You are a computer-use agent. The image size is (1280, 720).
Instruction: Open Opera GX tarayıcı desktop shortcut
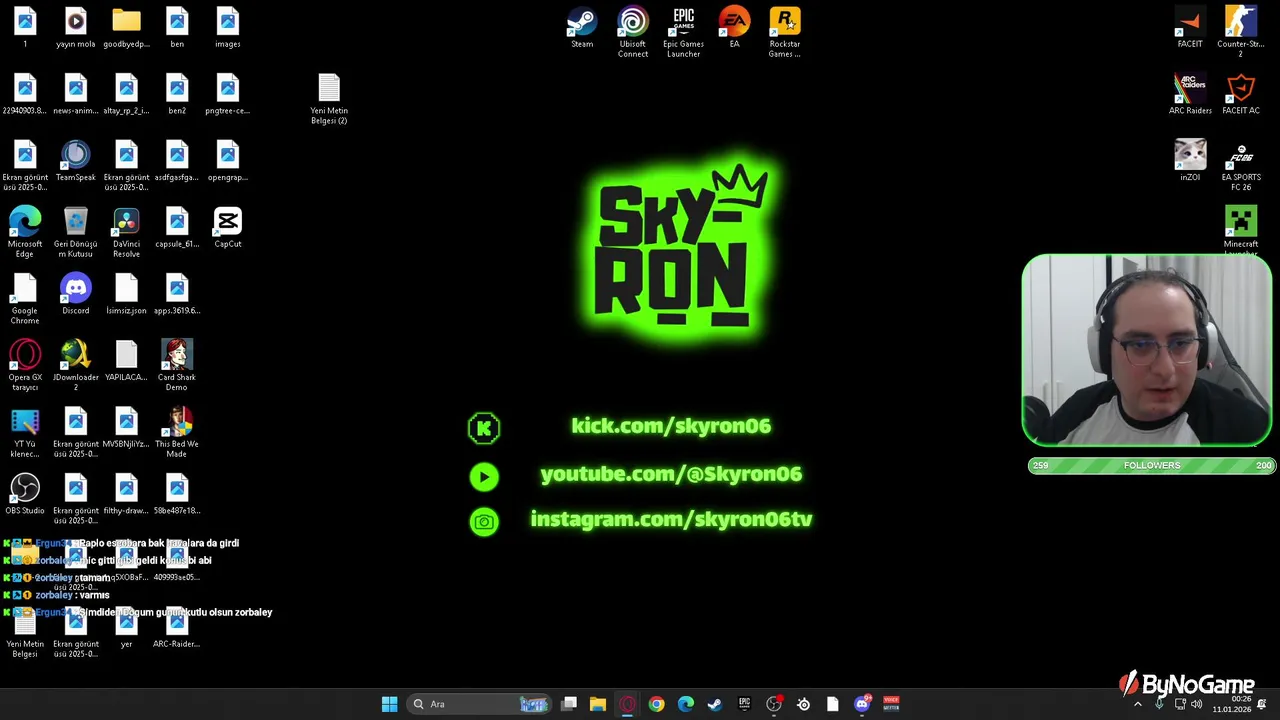tap(25, 366)
